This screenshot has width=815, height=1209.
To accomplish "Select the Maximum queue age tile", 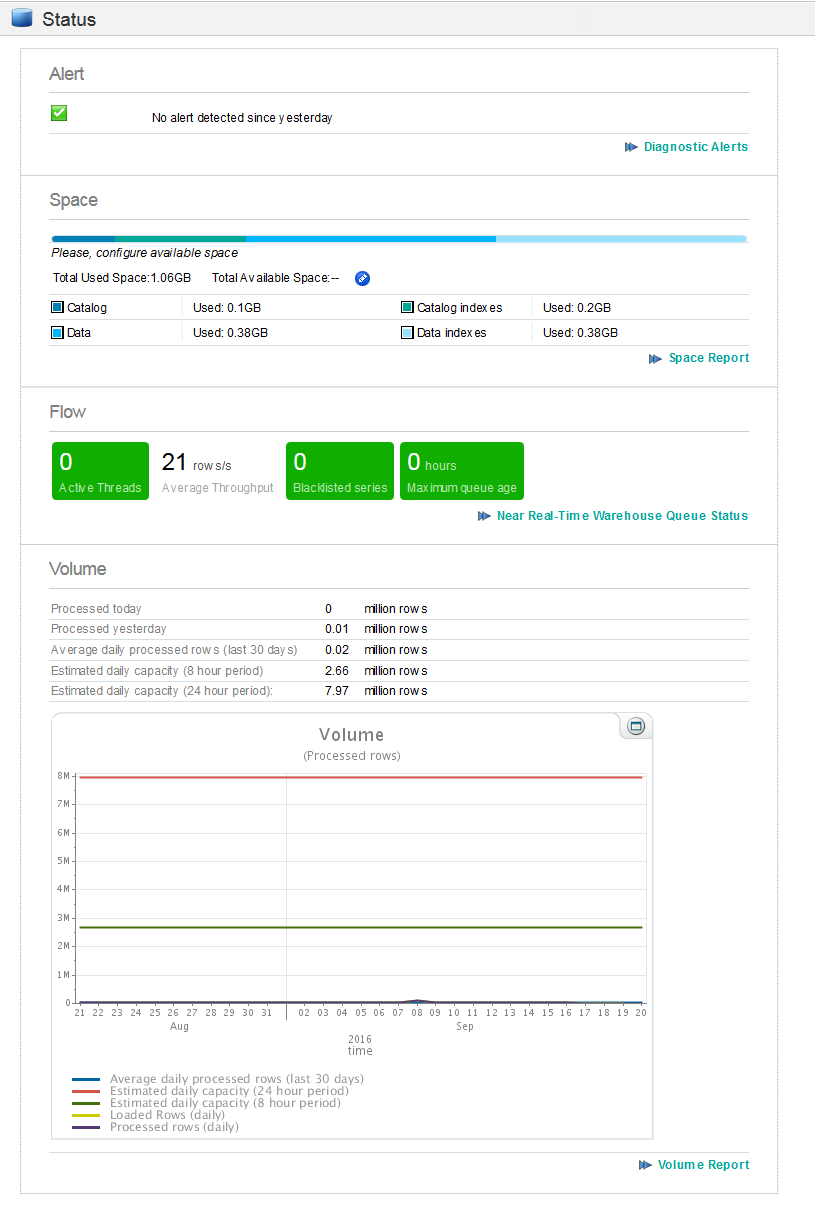I will point(461,471).
